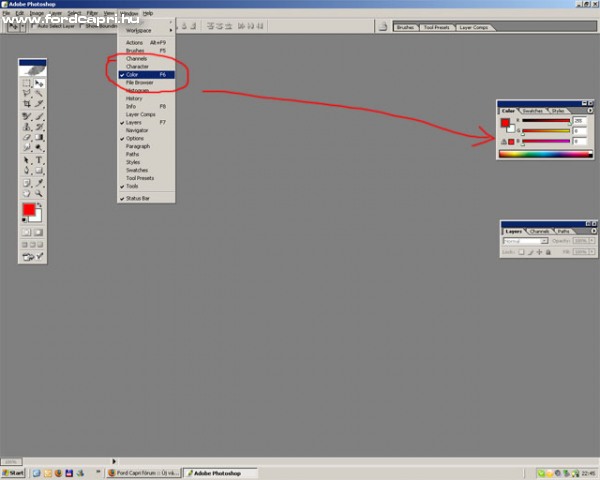Select the Crop tool
Viewport: 600px width, 480px height.
click(x=27, y=104)
